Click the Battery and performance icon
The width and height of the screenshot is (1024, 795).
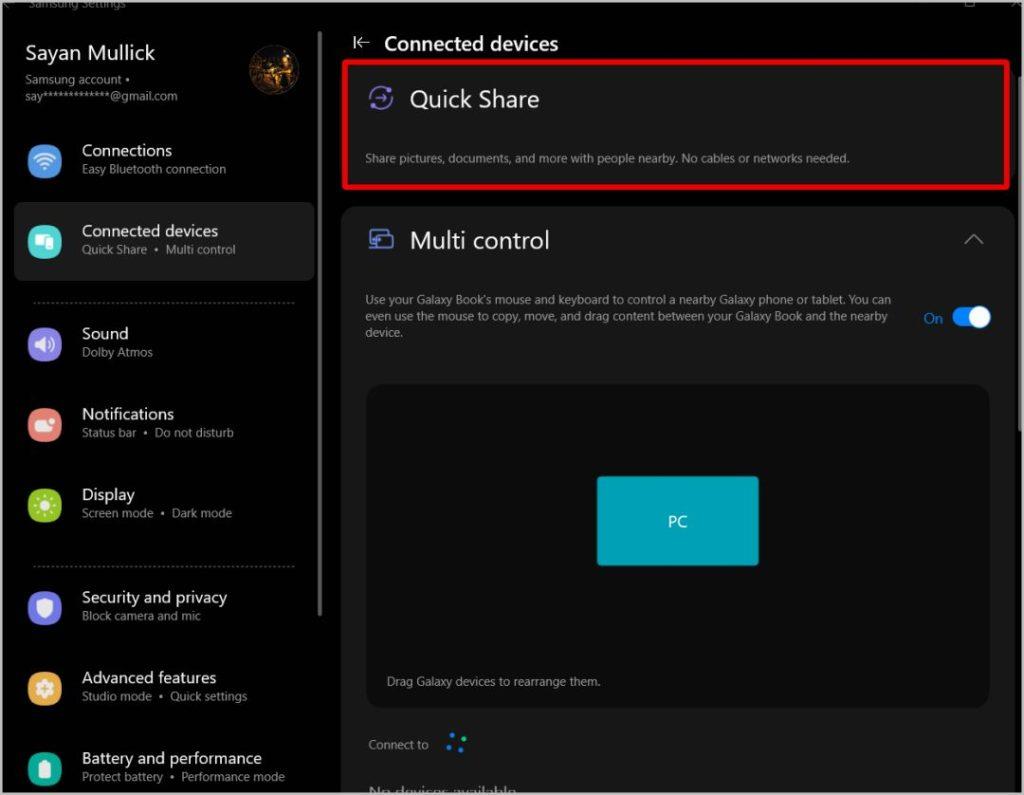(x=44, y=768)
